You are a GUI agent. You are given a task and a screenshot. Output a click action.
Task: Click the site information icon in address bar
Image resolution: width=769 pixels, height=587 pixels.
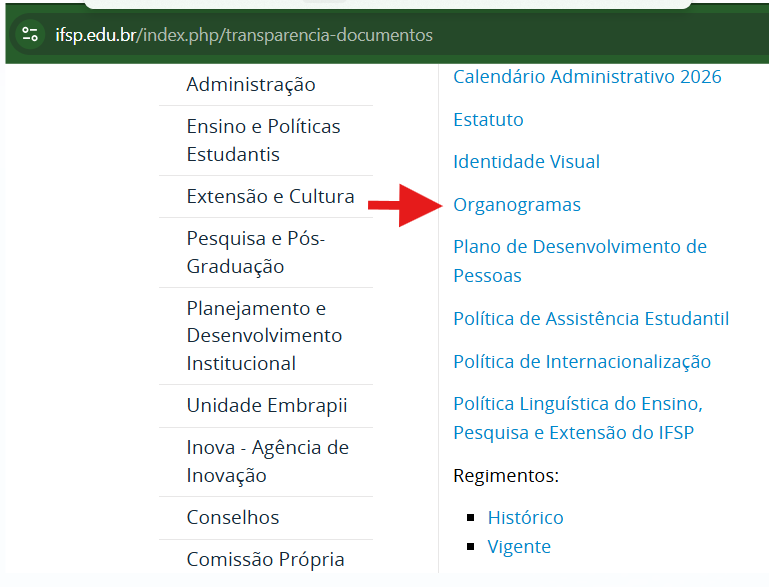coord(30,35)
